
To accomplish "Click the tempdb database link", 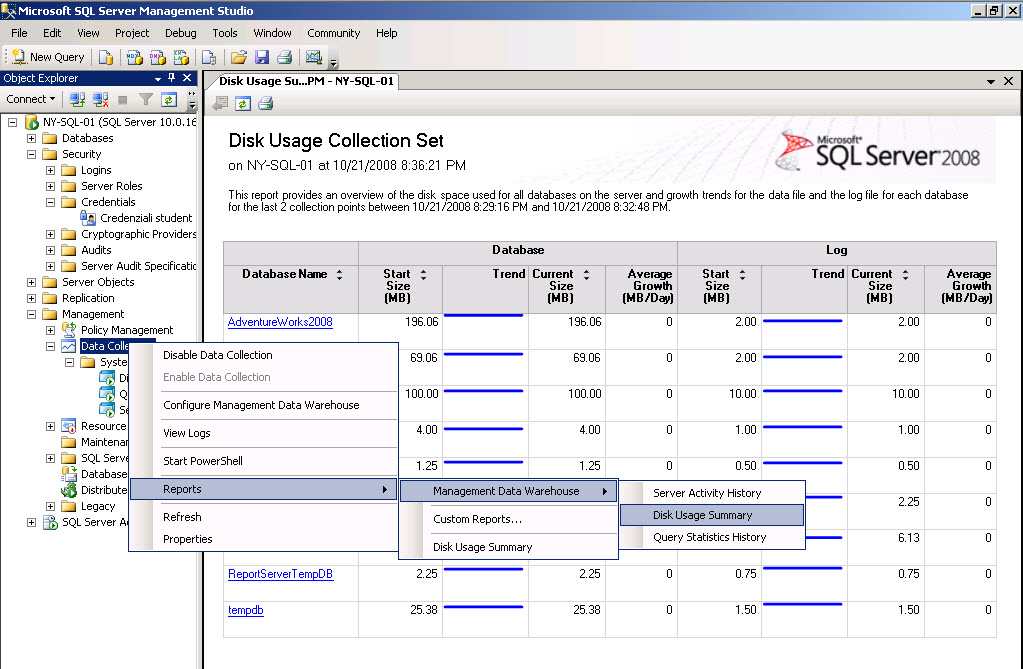I will 245,610.
